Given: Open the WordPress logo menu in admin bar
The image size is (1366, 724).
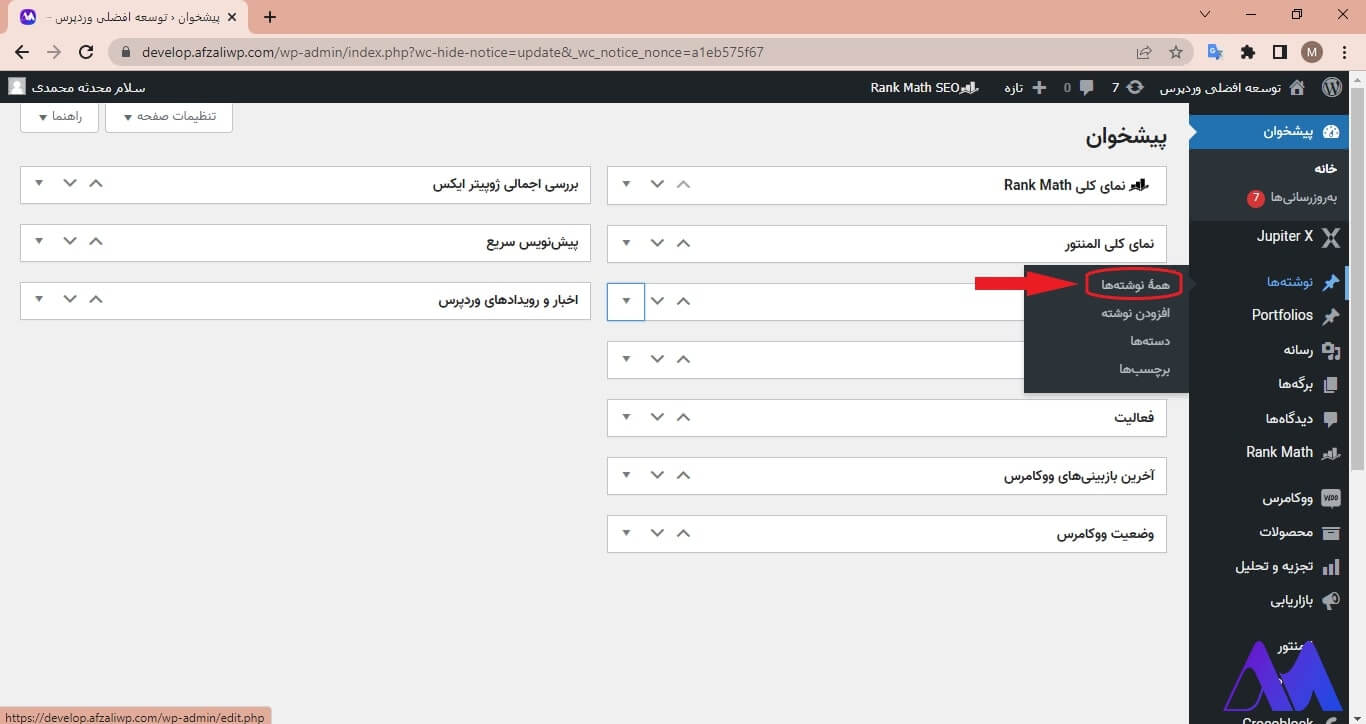Looking at the screenshot, I should tap(1331, 88).
